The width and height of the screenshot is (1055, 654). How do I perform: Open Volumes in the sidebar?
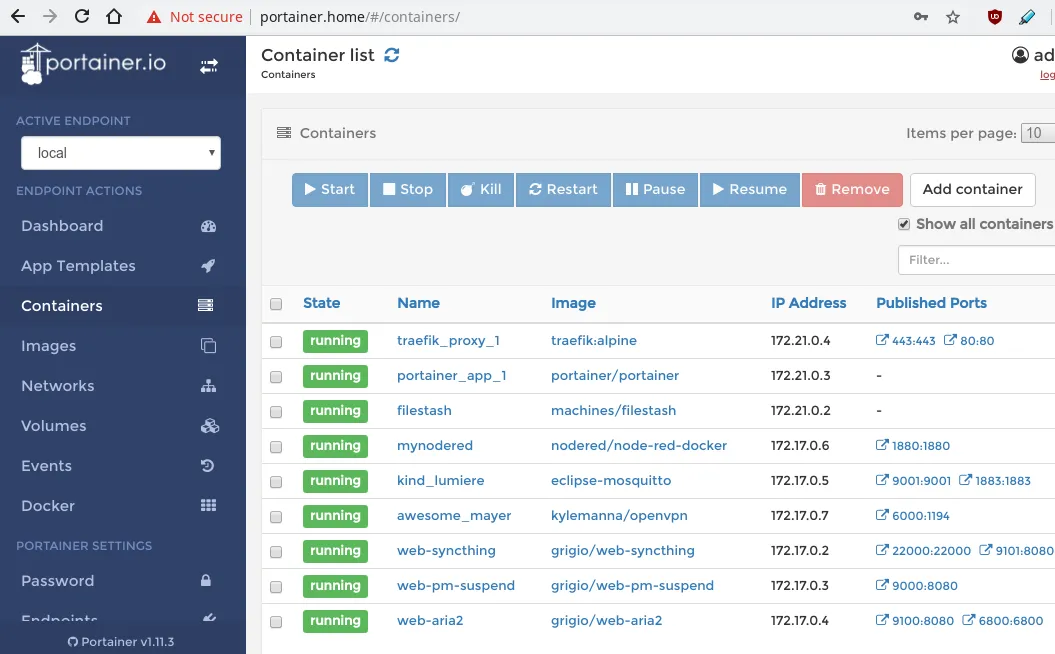[x=54, y=426]
